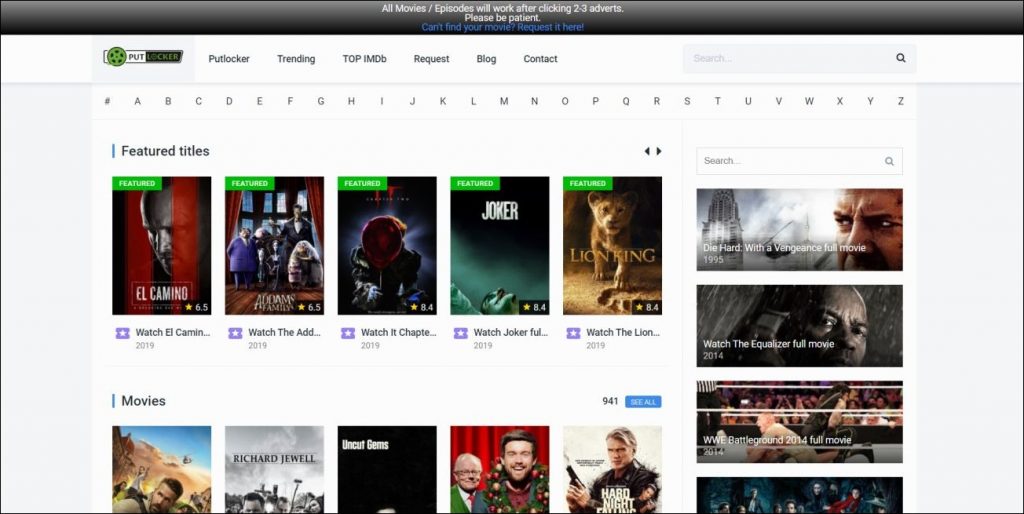Open the Lion King poster
The height and width of the screenshot is (514, 1024).
point(613,246)
